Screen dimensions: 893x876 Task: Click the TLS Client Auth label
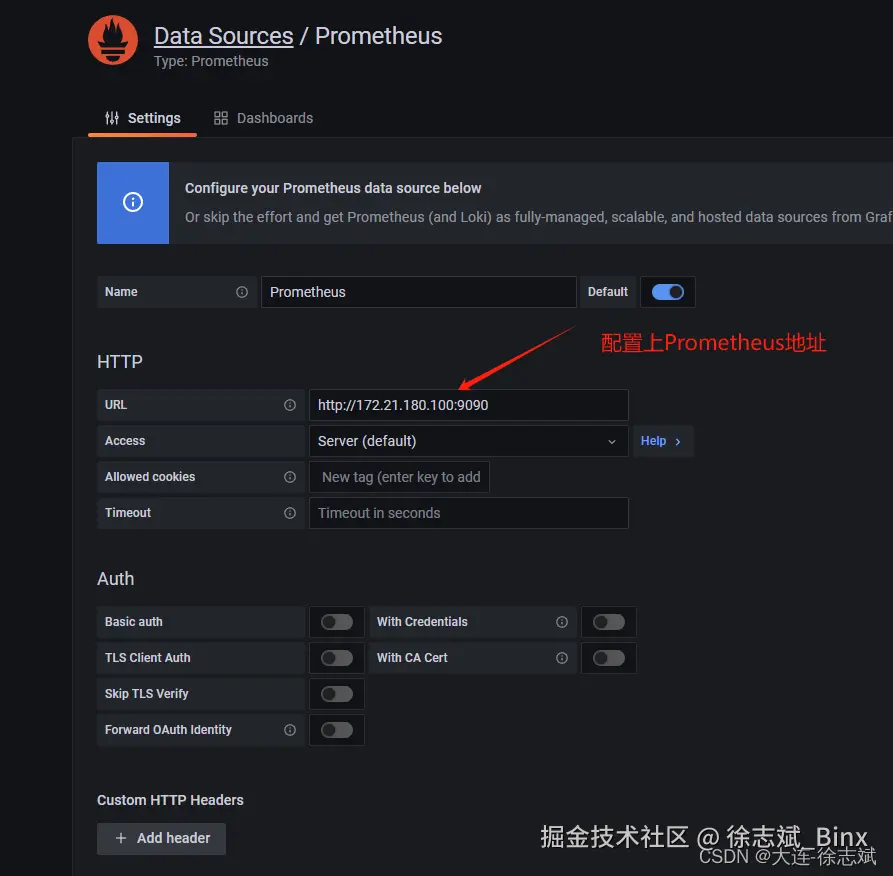pyautogui.click(x=148, y=658)
